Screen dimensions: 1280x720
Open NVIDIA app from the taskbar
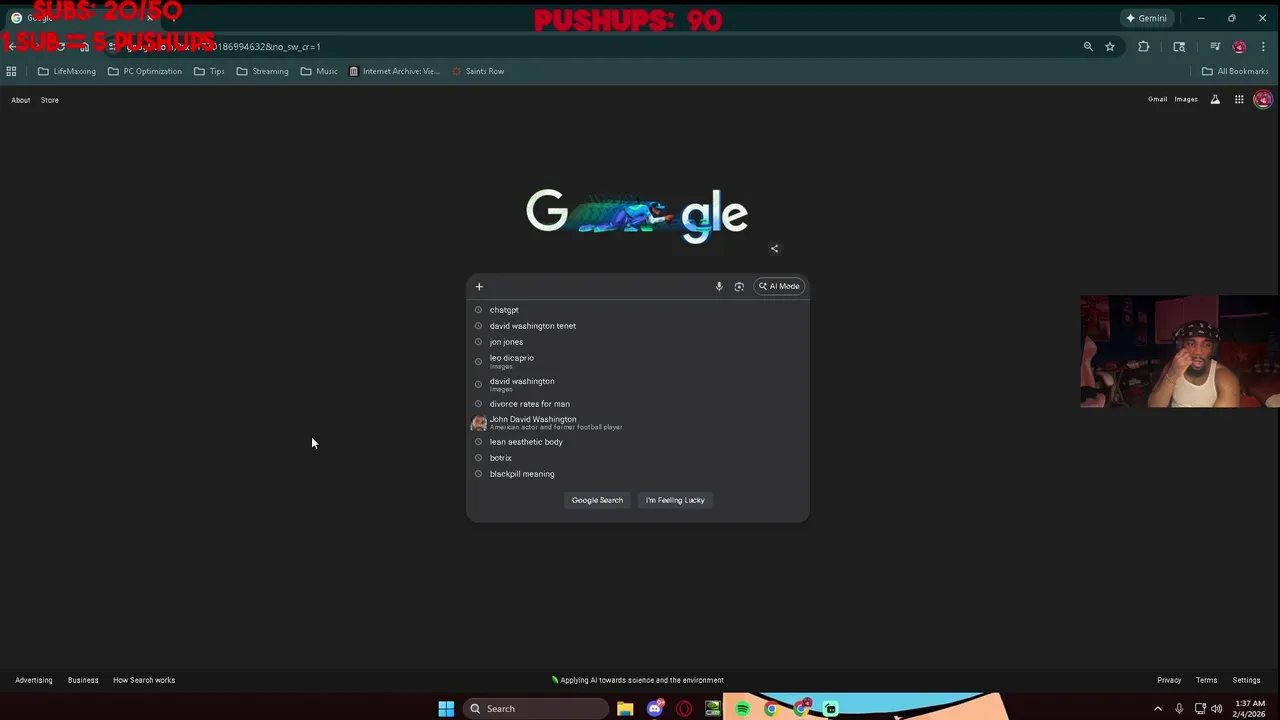(713, 709)
